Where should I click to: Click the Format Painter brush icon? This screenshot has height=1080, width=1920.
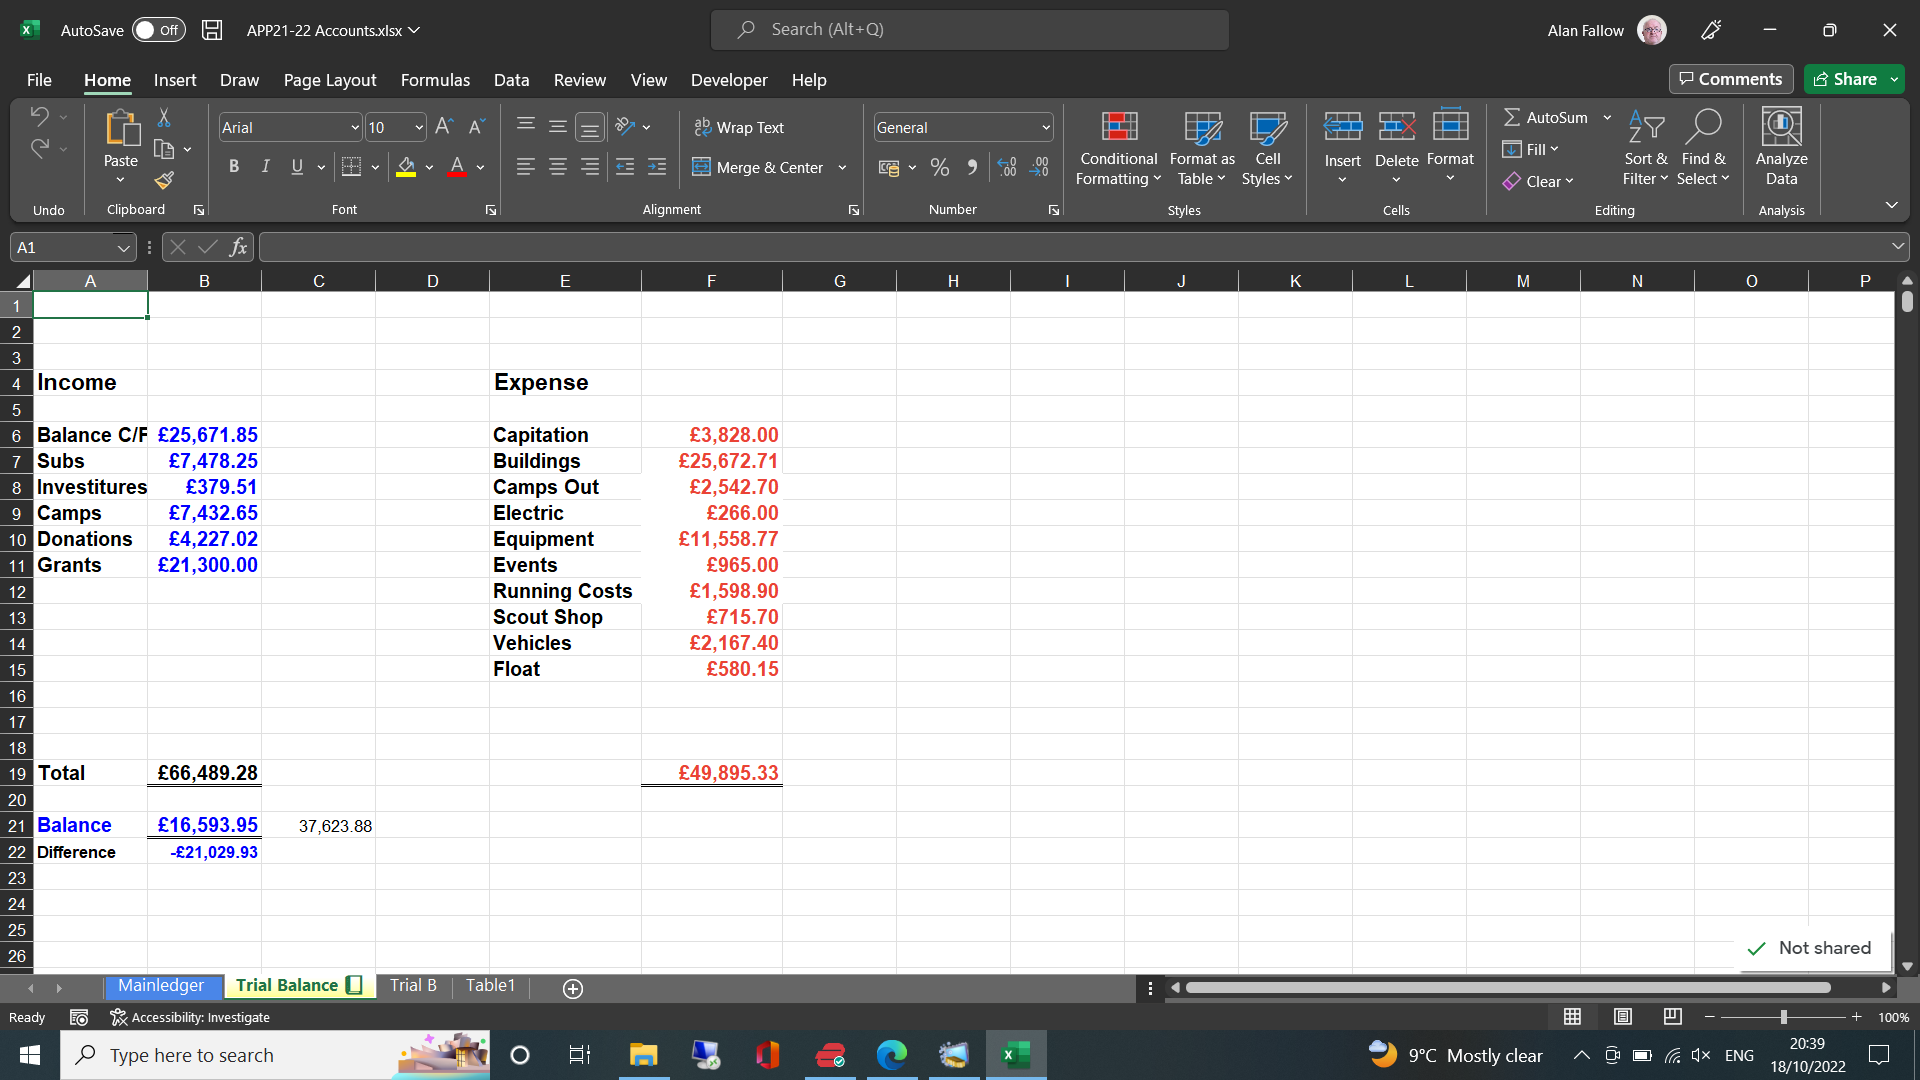(164, 180)
